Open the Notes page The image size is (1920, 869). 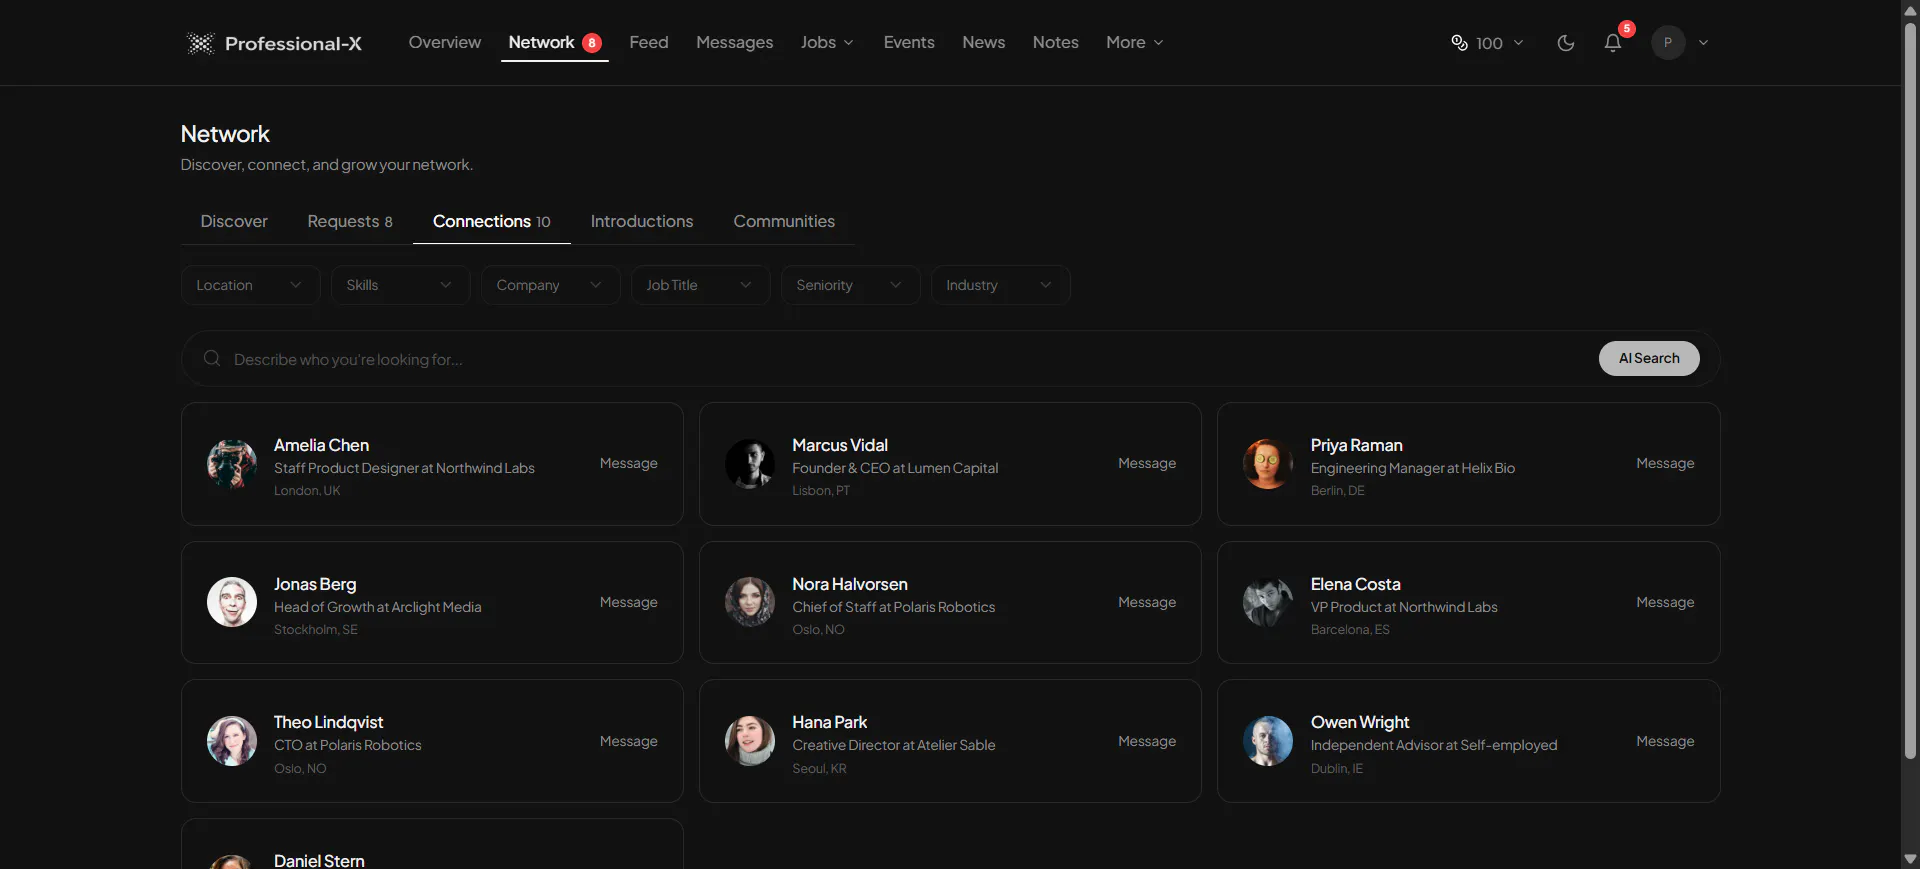1056,42
